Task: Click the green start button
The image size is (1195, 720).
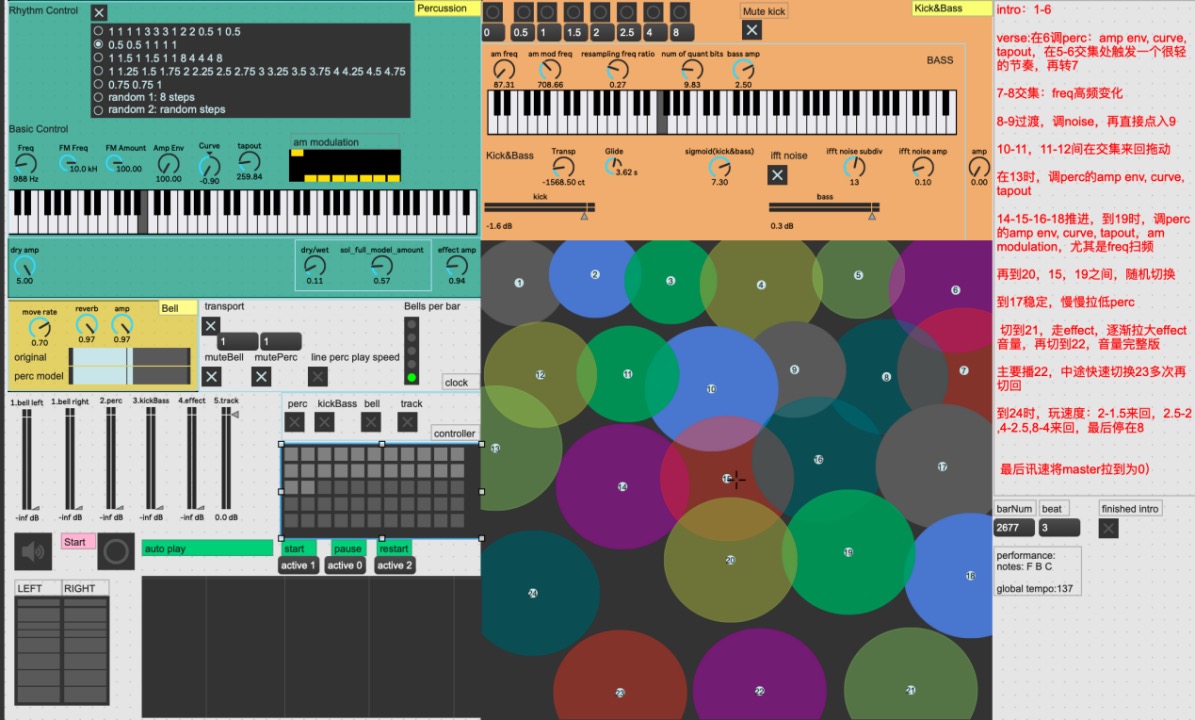Action: pyautogui.click(x=297, y=549)
